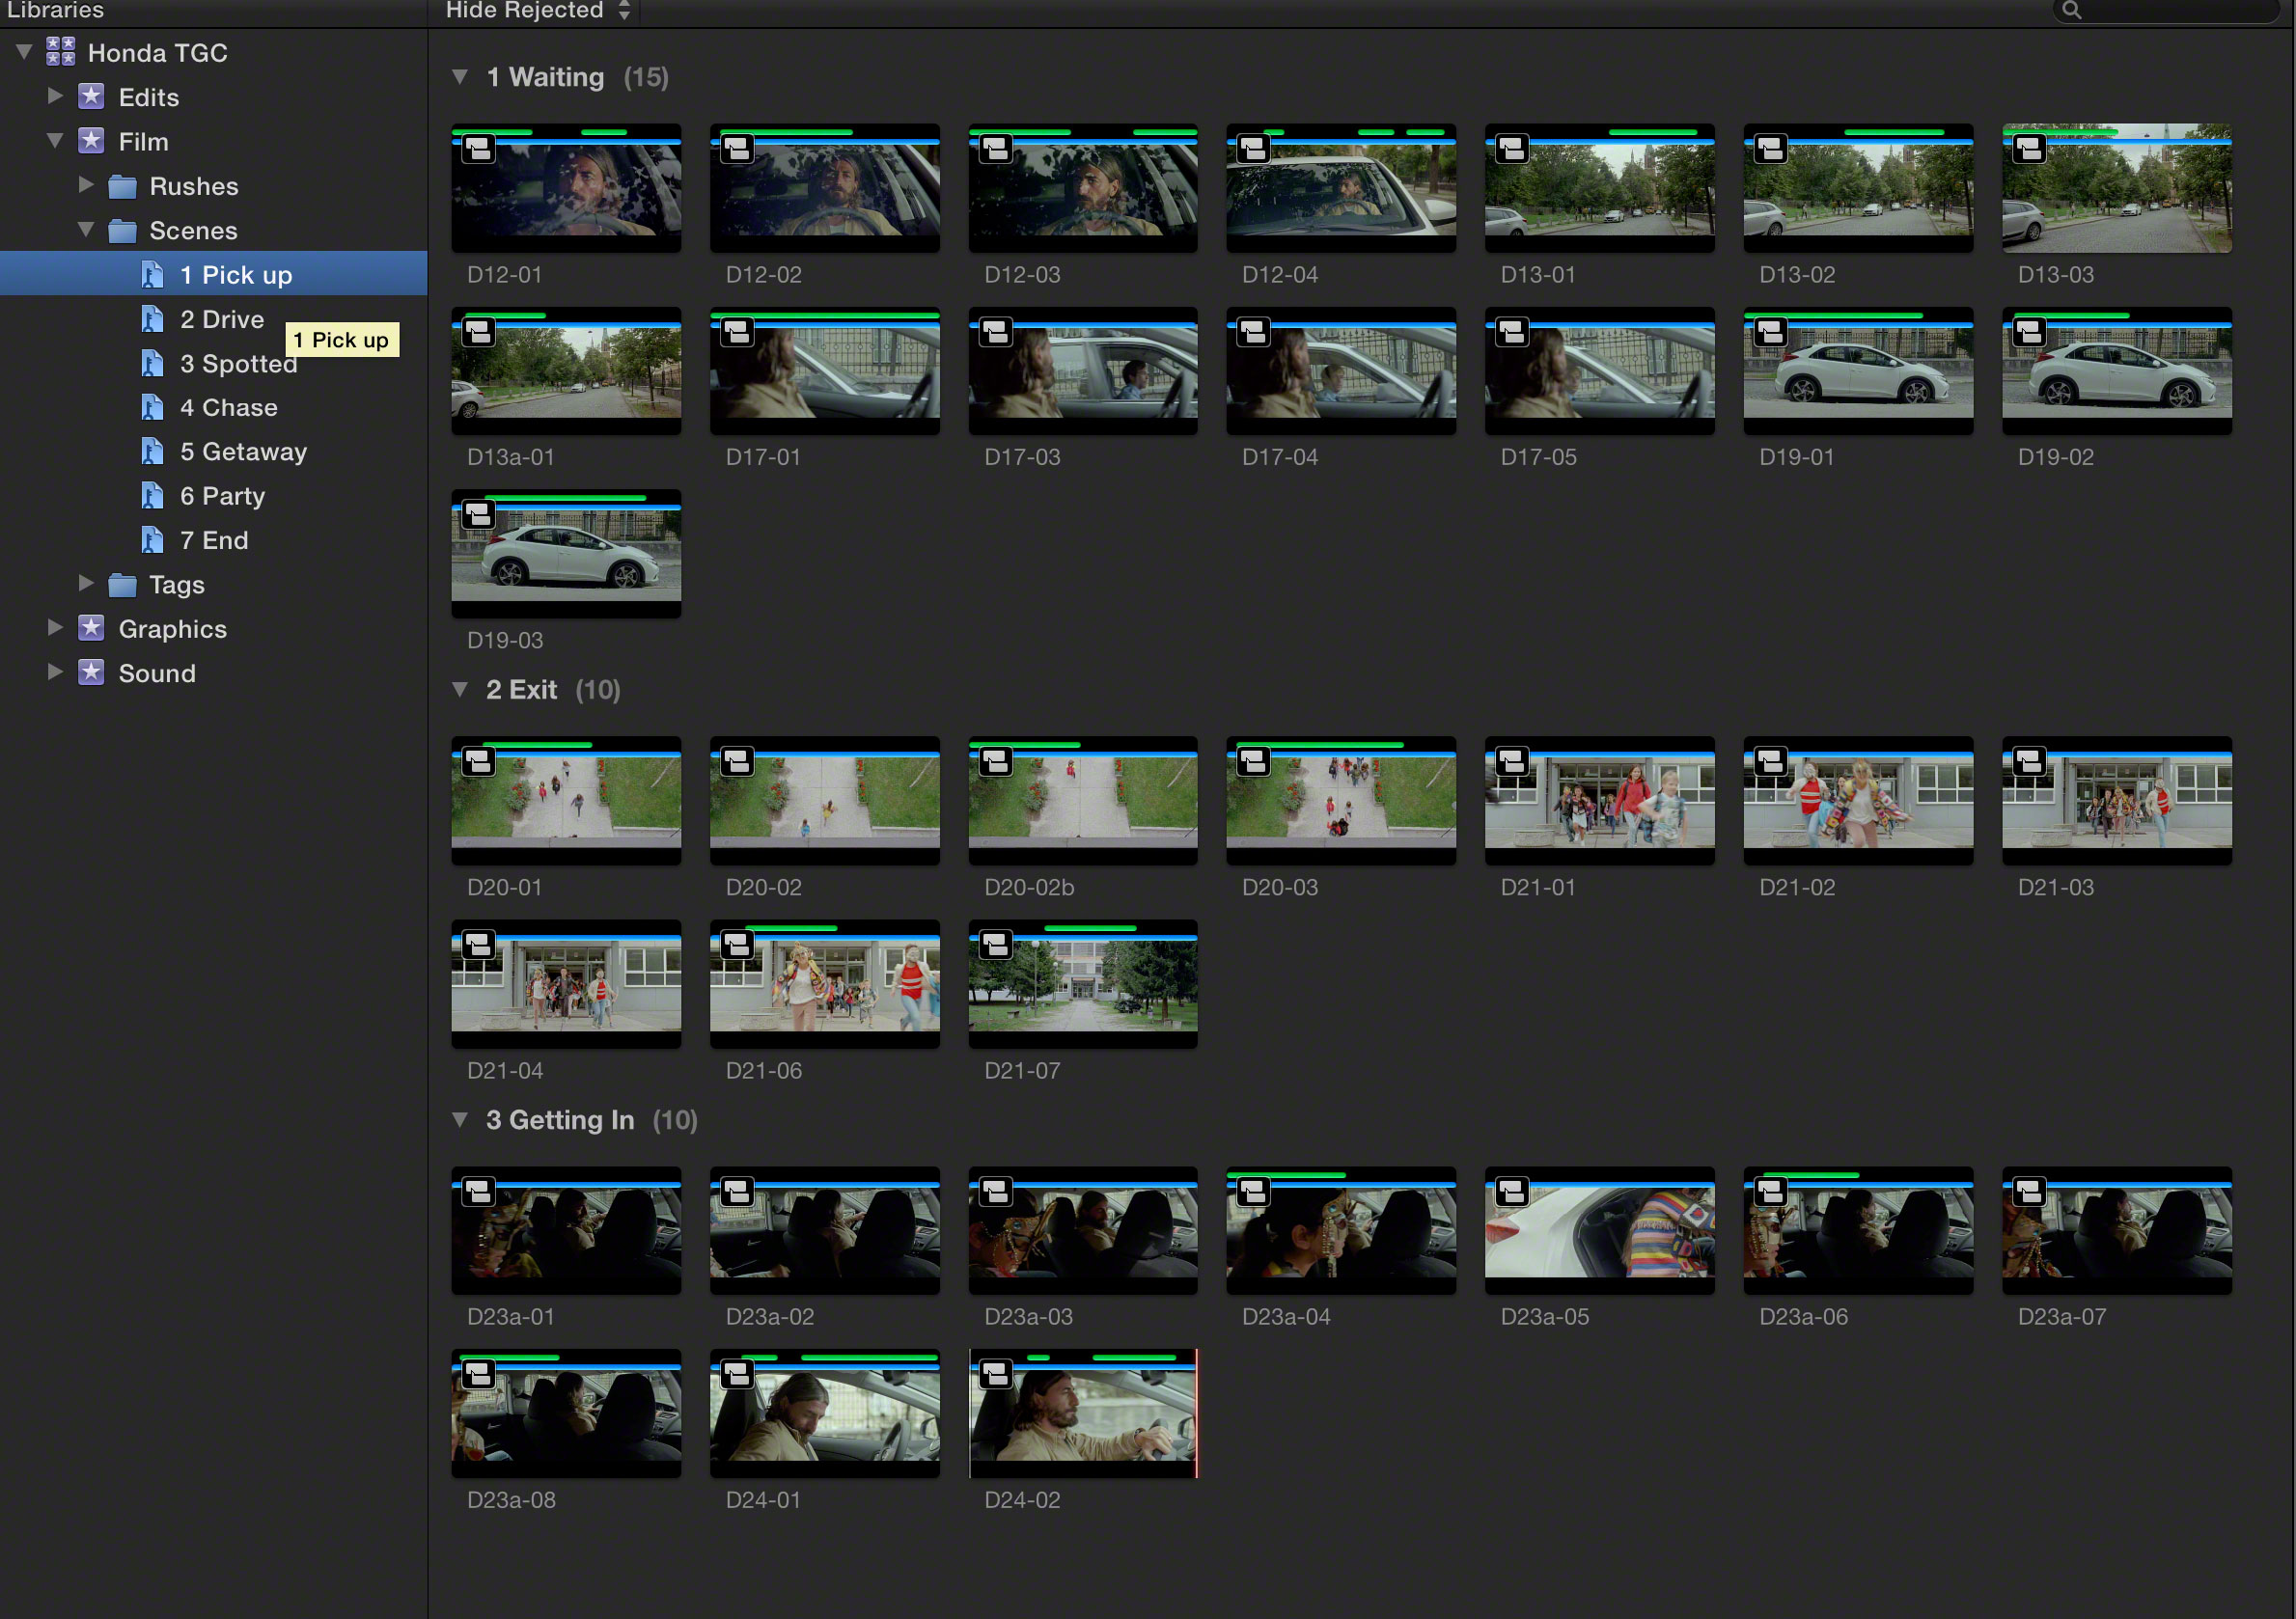Select the 7 End collection

tap(213, 540)
